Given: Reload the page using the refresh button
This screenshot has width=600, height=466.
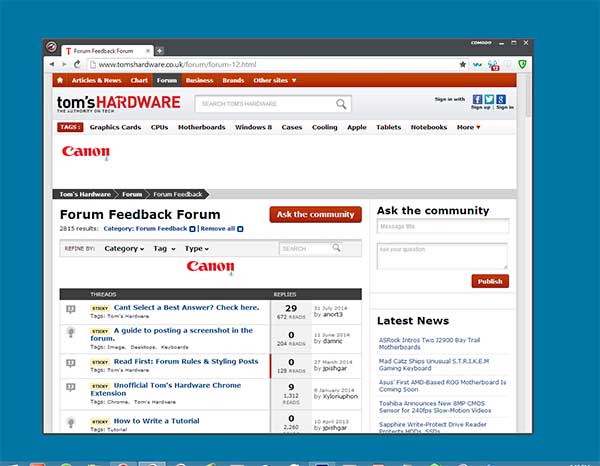Looking at the screenshot, I should pyautogui.click(x=77, y=65).
